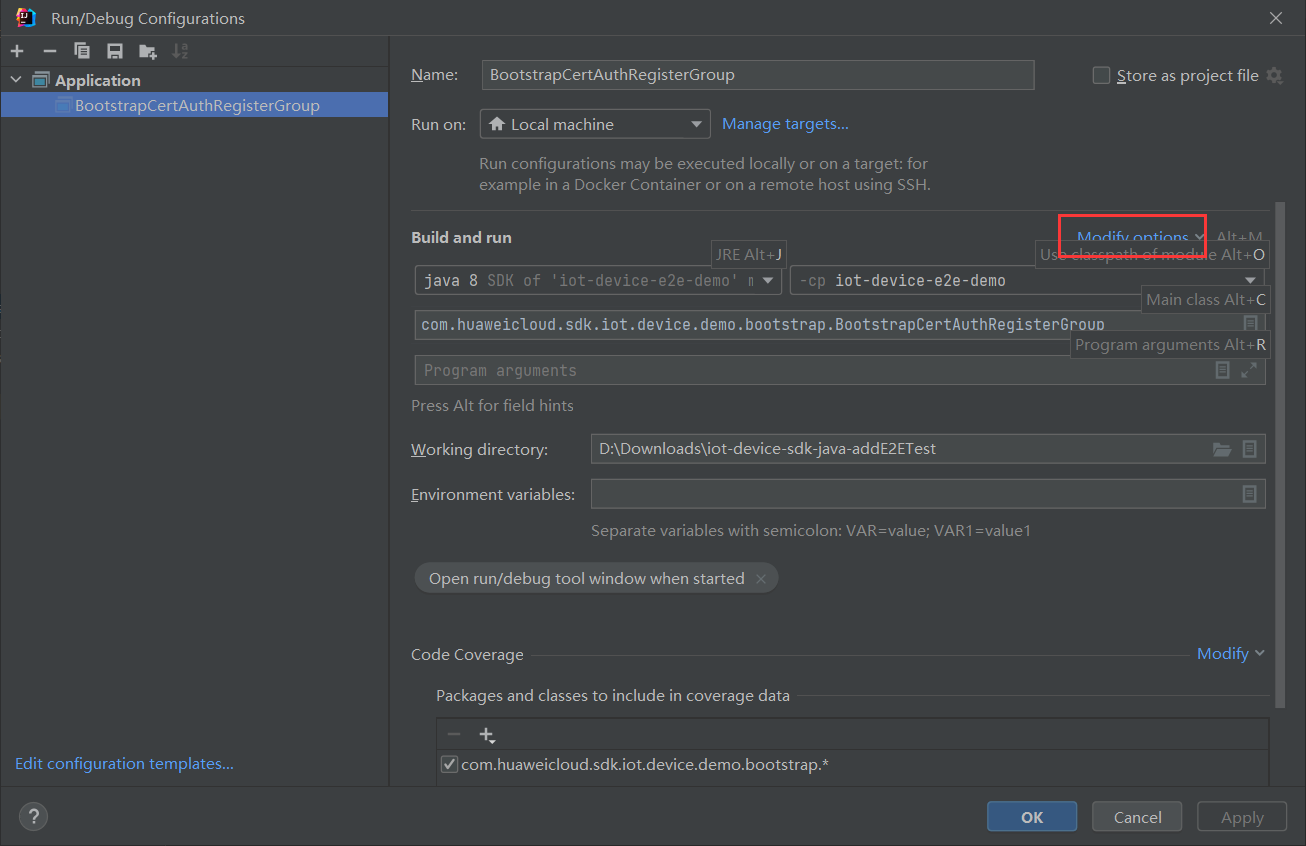1306x846 pixels.
Task: Click the Apply button
Action: coord(1242,817)
